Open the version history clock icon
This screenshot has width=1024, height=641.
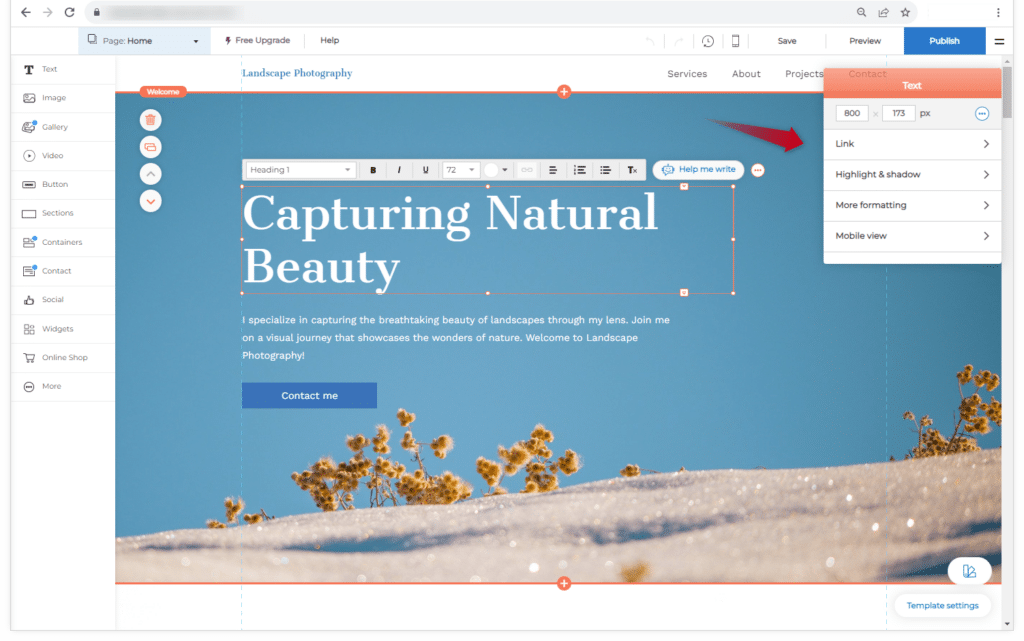pos(707,41)
